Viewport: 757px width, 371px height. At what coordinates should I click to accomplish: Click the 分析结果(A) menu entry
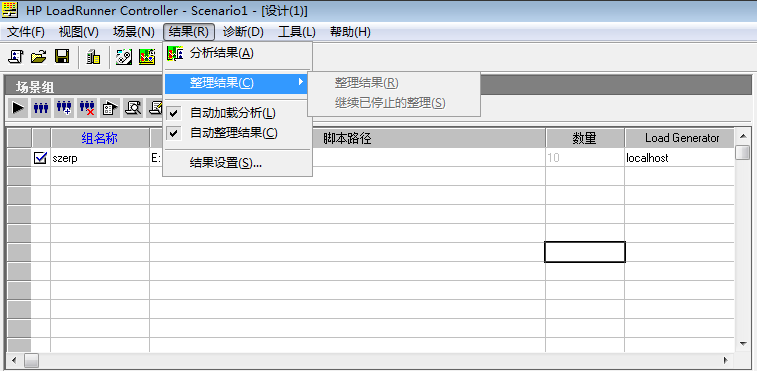(238, 53)
